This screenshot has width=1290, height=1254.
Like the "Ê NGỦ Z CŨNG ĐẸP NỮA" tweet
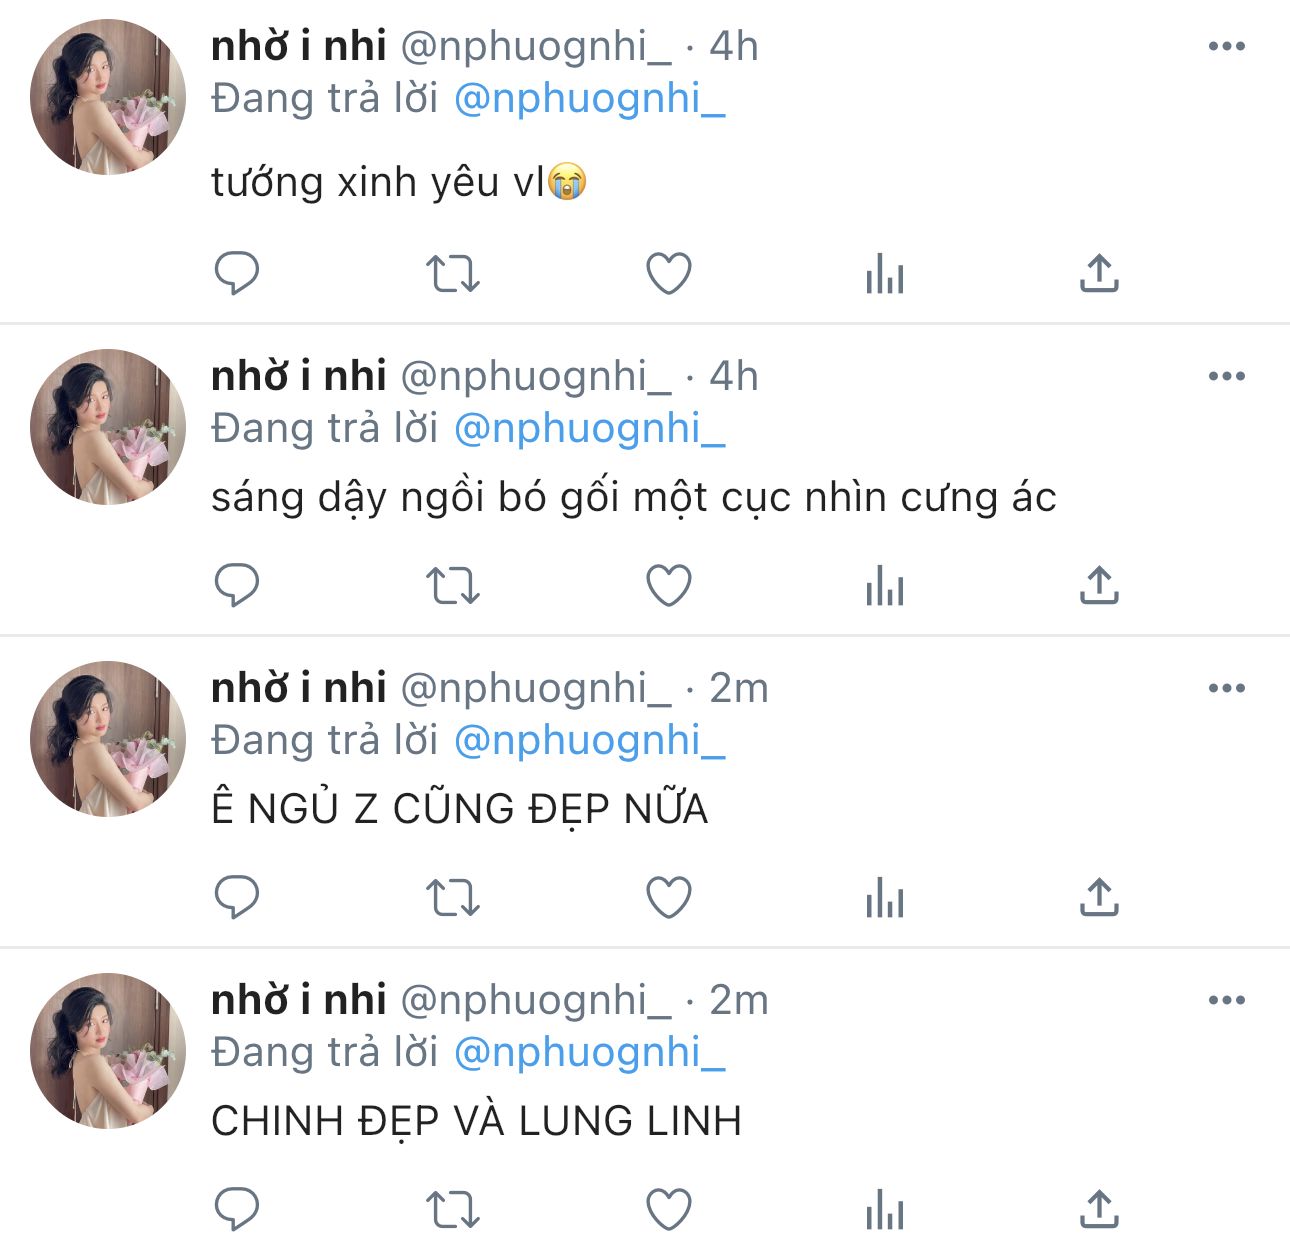[x=669, y=897]
